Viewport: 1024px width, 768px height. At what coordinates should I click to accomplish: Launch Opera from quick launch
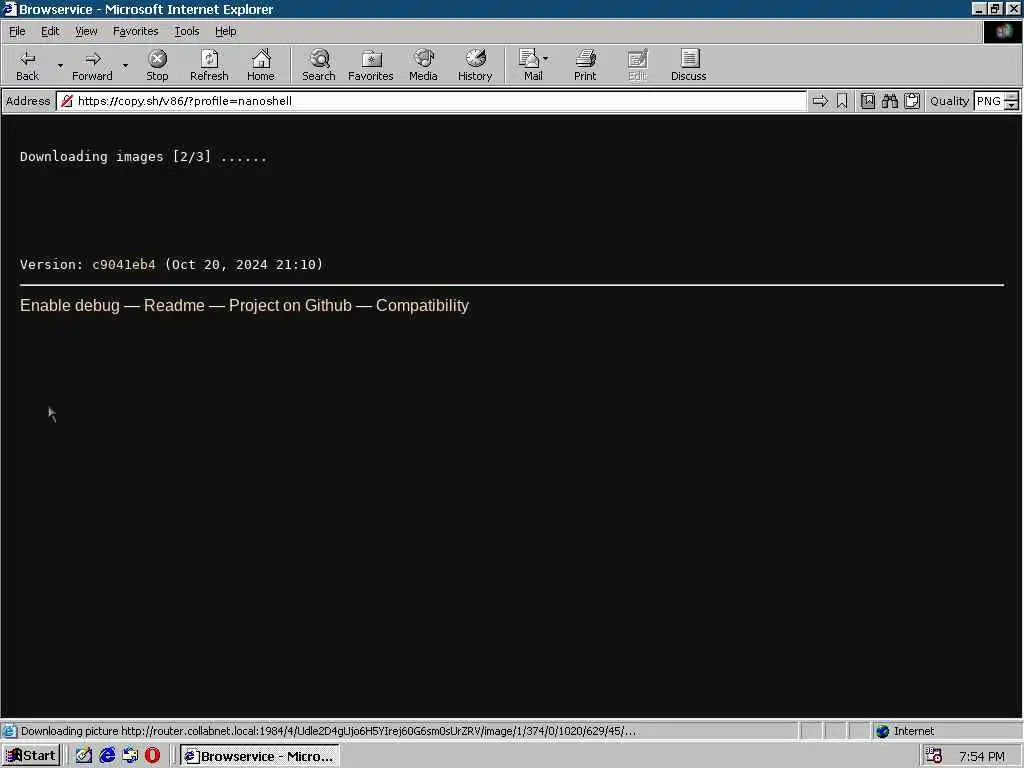pos(152,755)
